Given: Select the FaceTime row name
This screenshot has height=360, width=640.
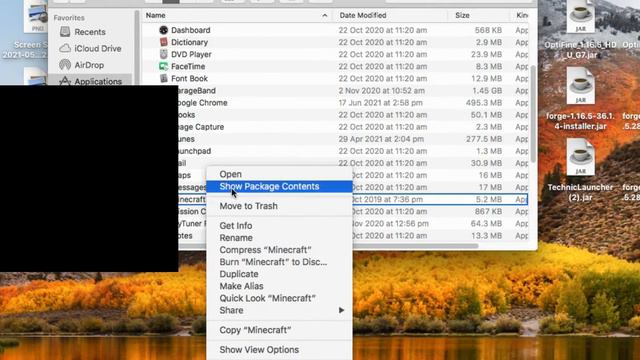Looking at the screenshot, I should [188, 66].
